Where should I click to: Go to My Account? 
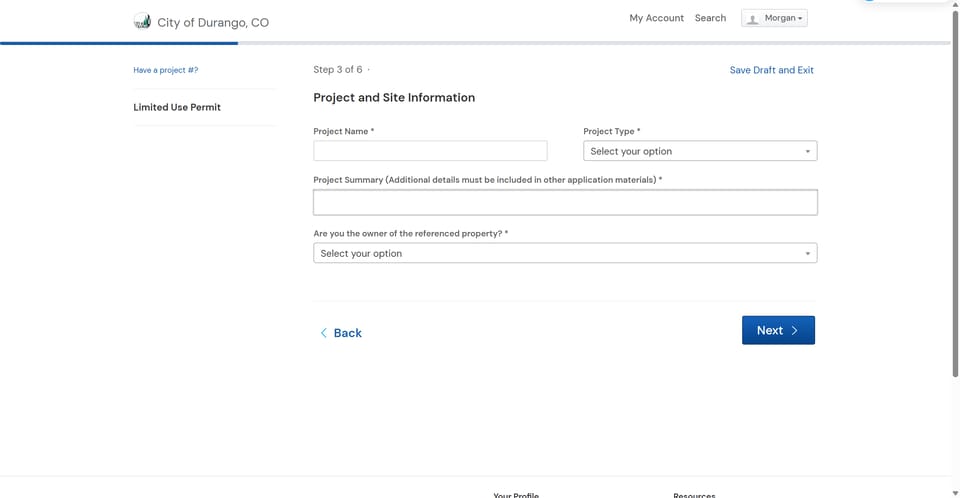click(x=656, y=18)
